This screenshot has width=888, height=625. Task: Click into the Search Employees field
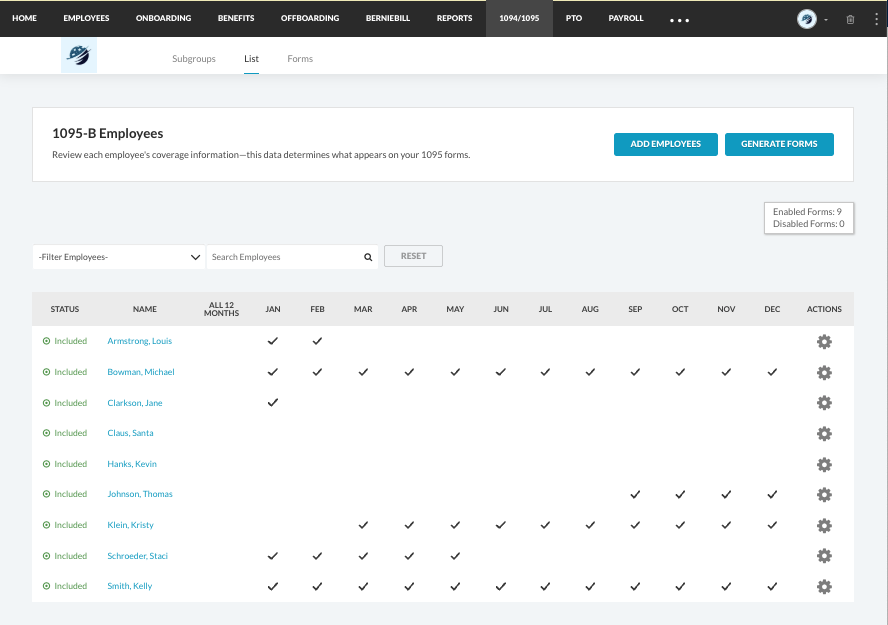[284, 257]
